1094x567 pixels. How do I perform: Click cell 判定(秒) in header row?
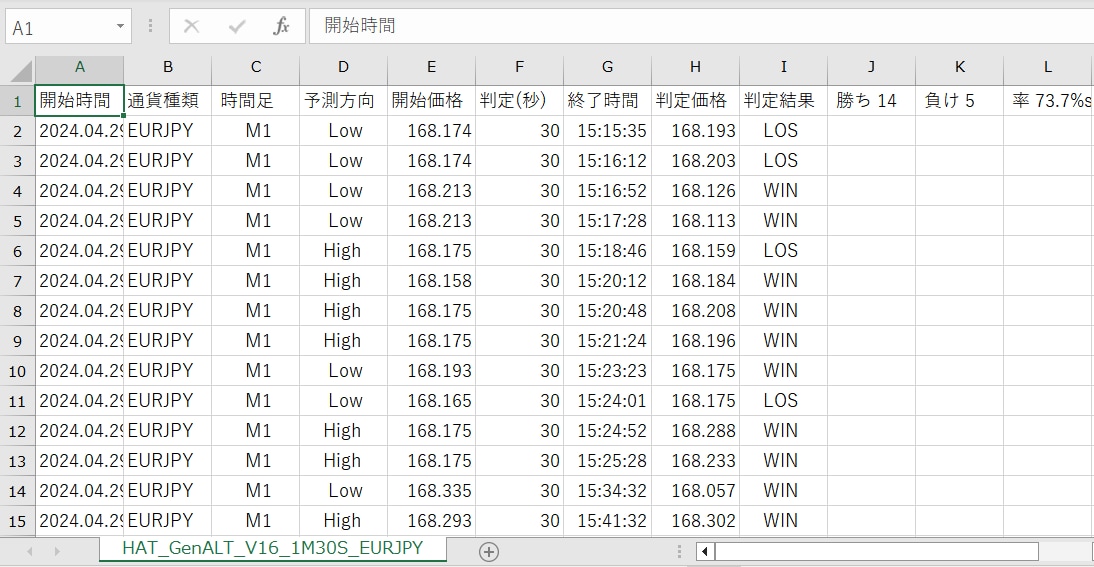[519, 100]
